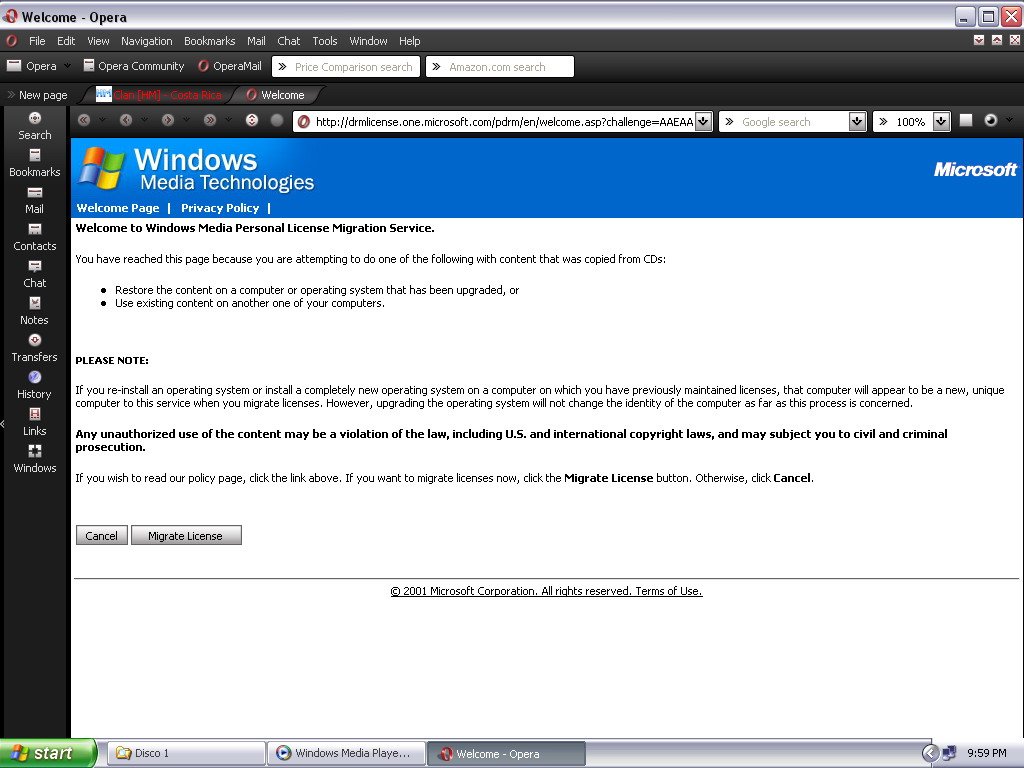The height and width of the screenshot is (768, 1024).
Task: Click the Opera icon left of File menu
Action: pyautogui.click(x=12, y=40)
